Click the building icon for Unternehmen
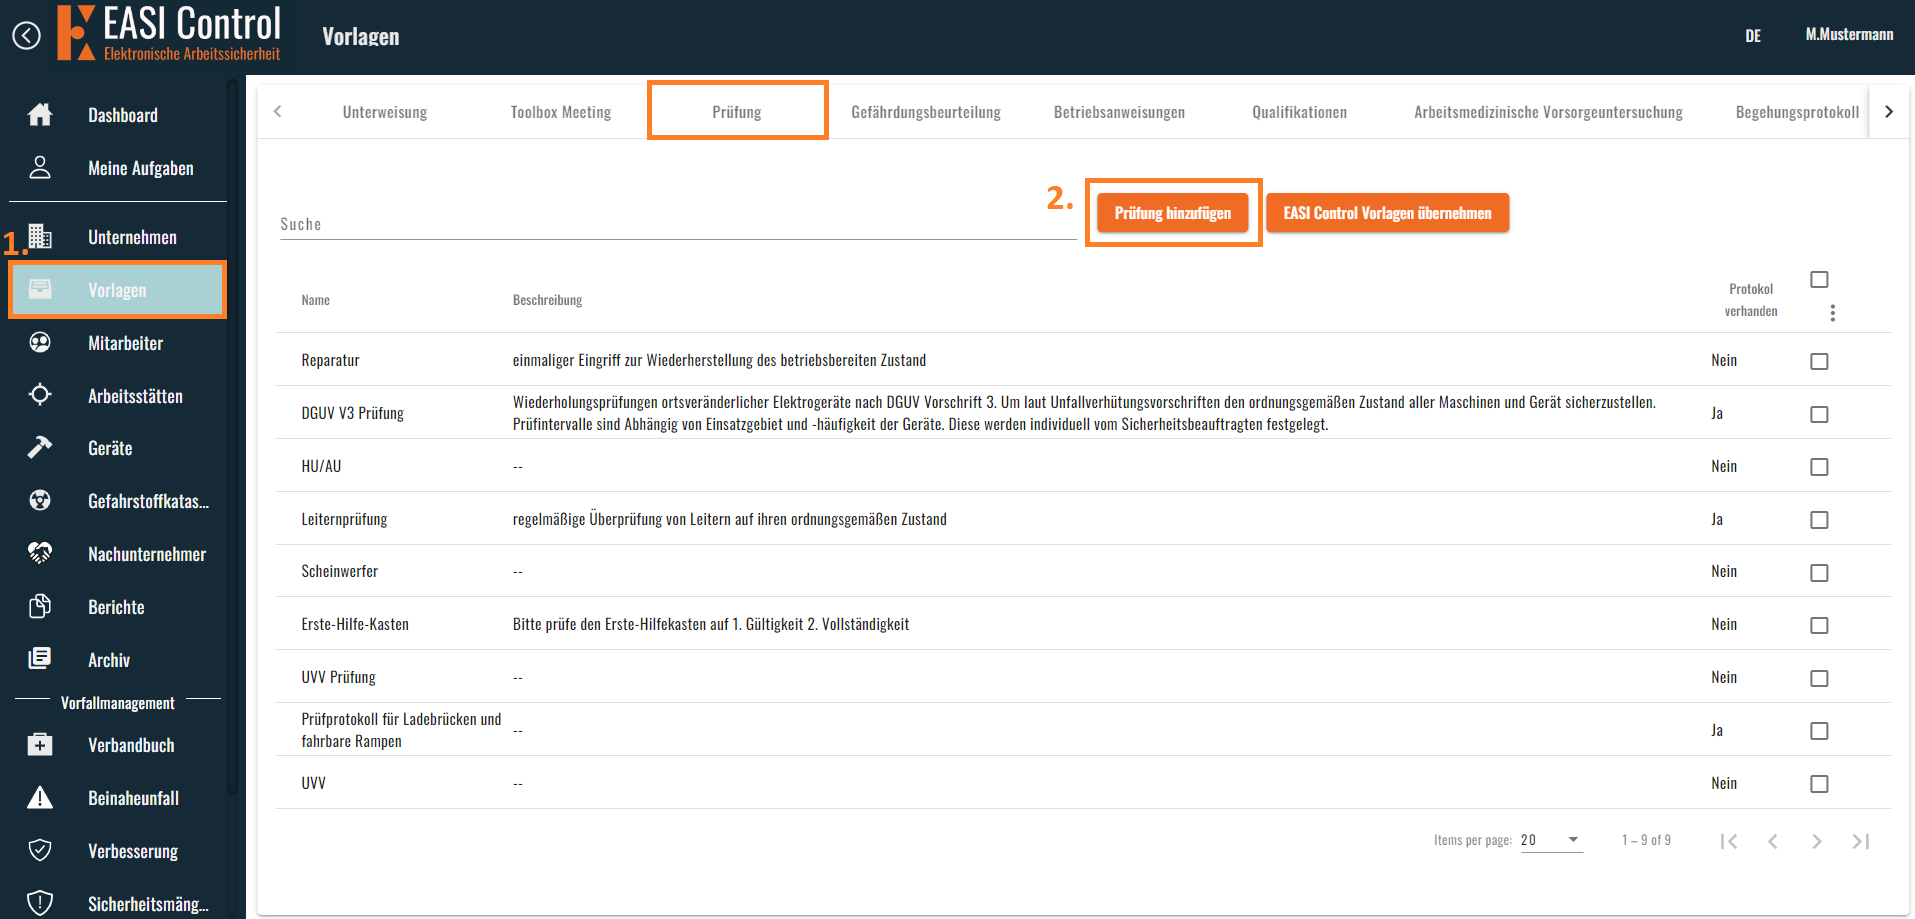 tap(40, 236)
